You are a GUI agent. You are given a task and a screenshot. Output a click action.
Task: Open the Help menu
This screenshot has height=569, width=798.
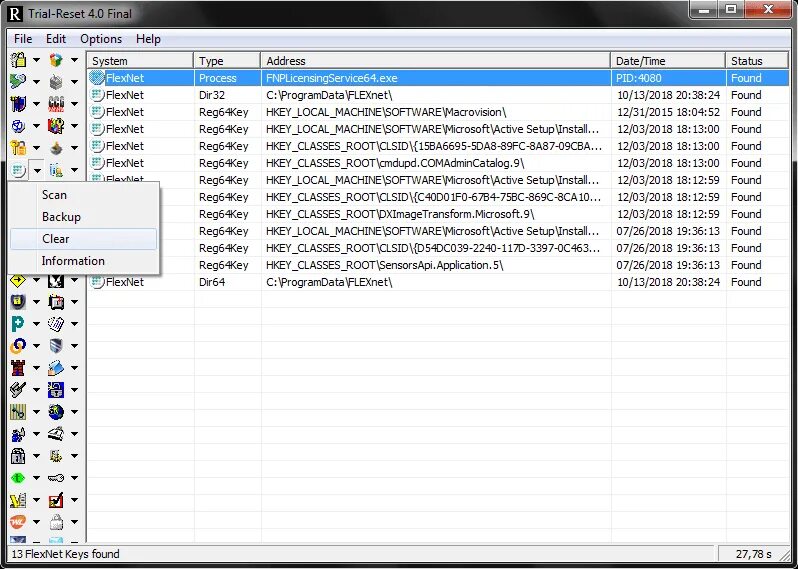tap(148, 39)
